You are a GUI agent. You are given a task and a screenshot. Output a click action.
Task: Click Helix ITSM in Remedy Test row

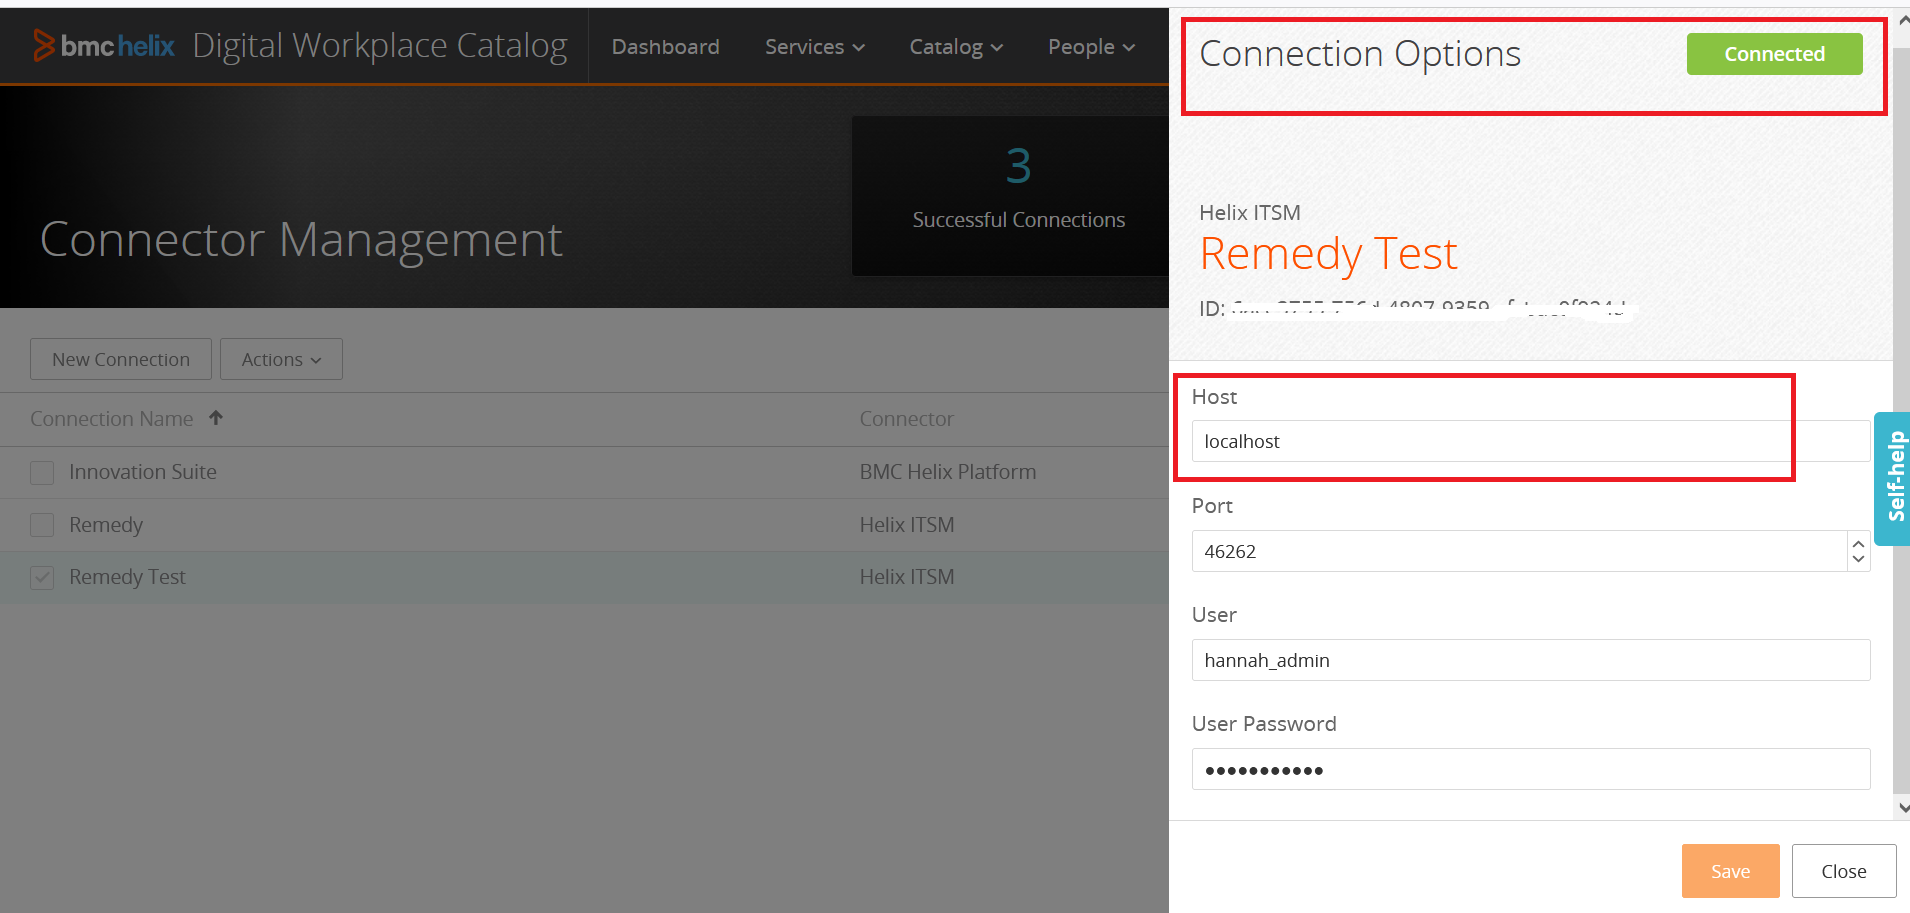(x=907, y=577)
